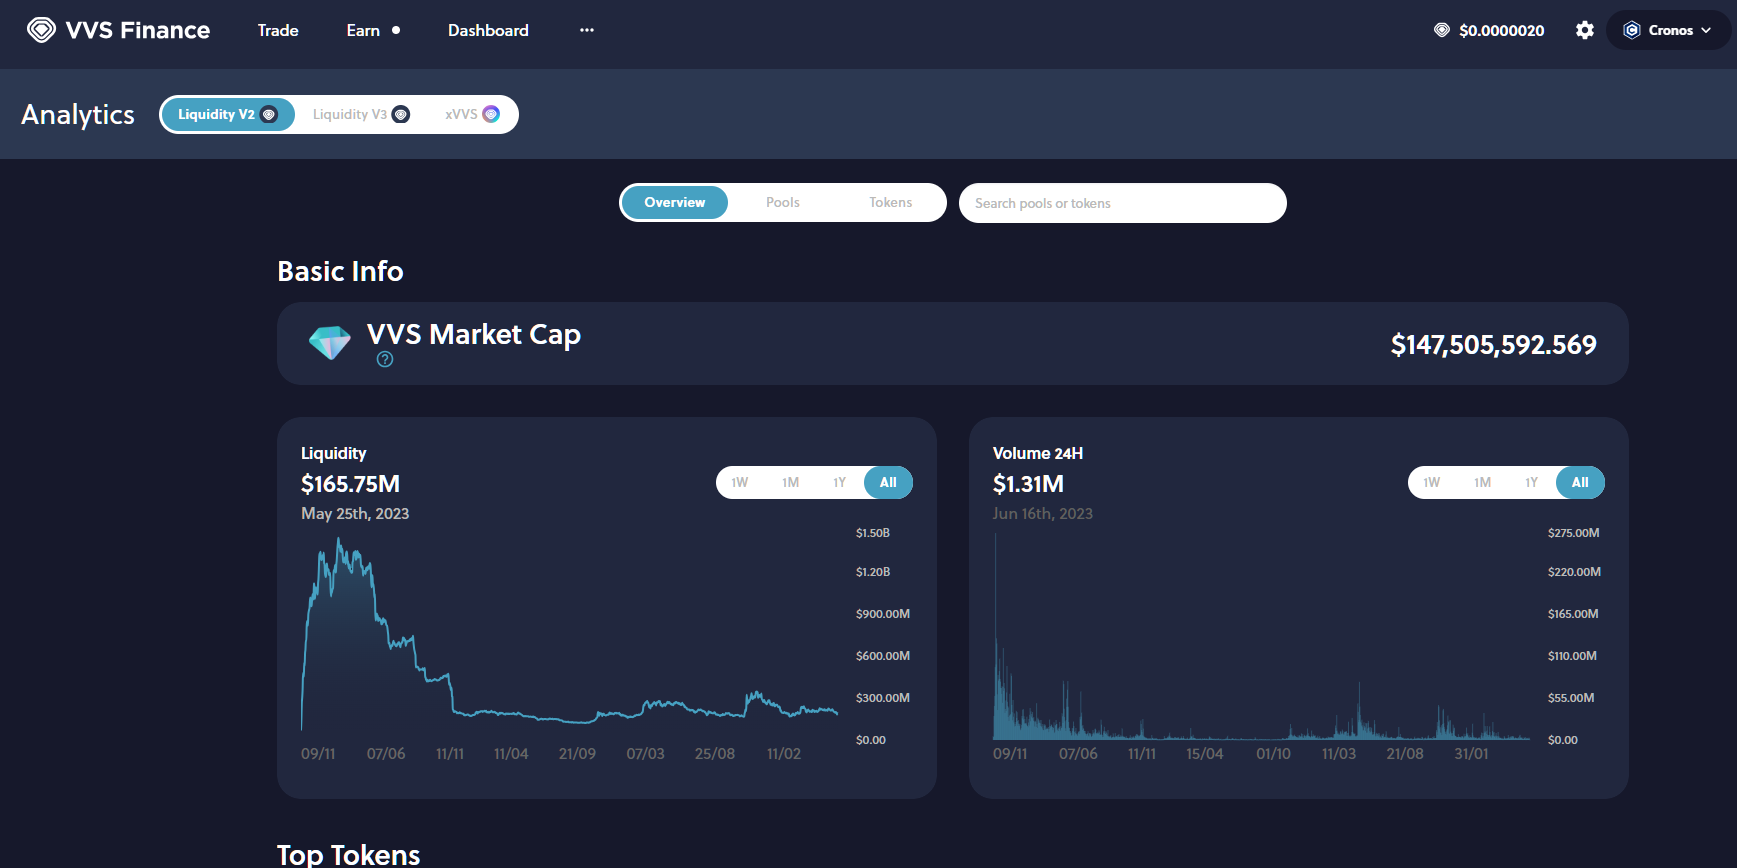Click the 31/01 date tick on Volume chart
Screen dimensions: 1737x868
(x=1471, y=753)
